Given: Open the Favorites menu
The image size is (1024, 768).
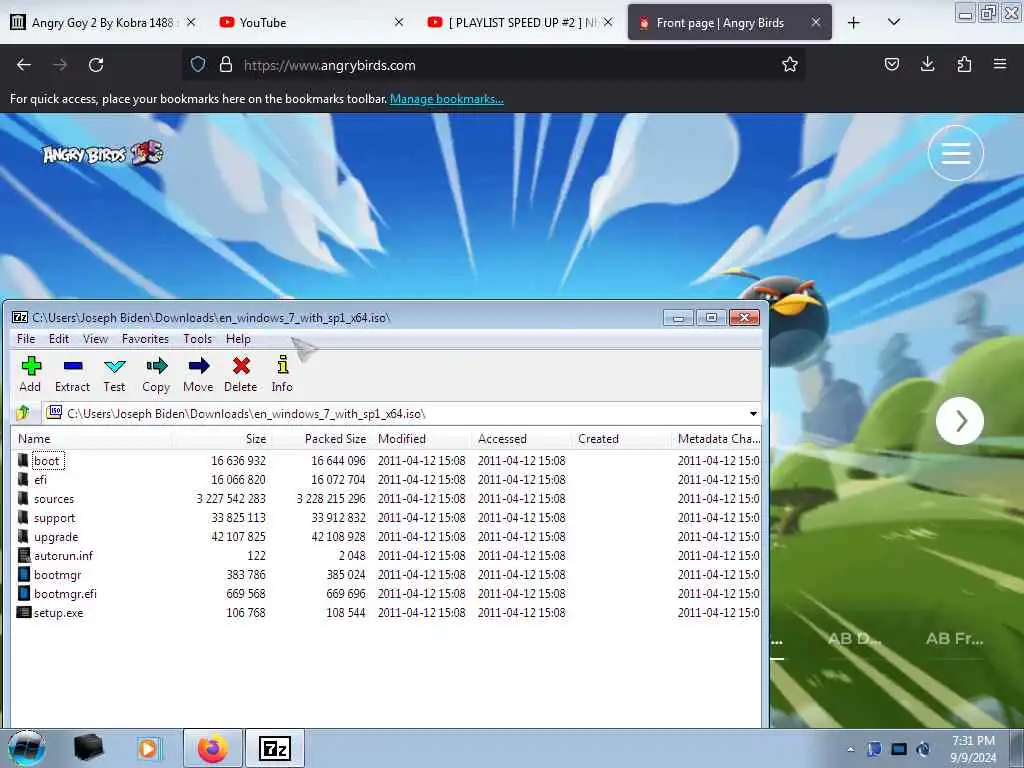Looking at the screenshot, I should pyautogui.click(x=145, y=339).
